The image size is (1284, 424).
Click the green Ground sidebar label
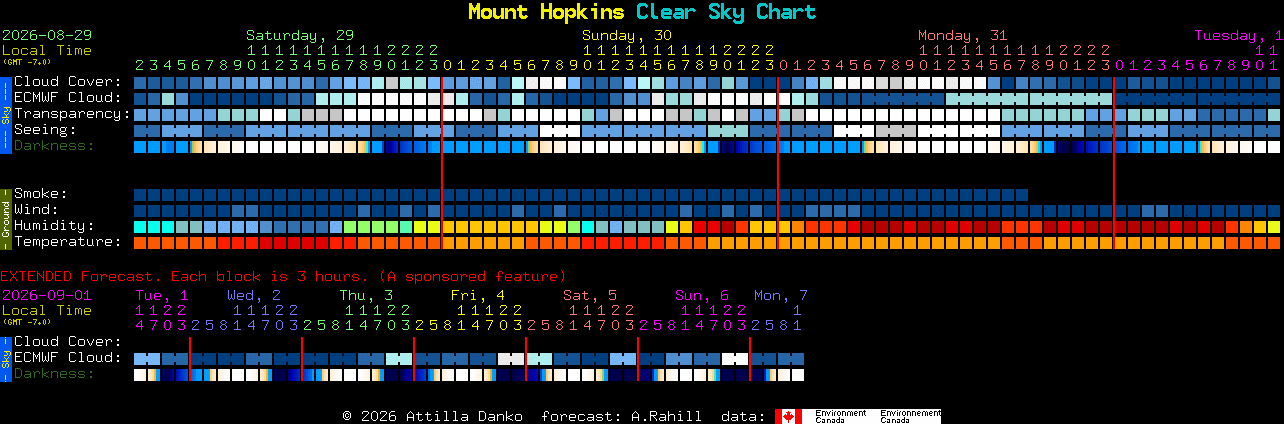5,217
